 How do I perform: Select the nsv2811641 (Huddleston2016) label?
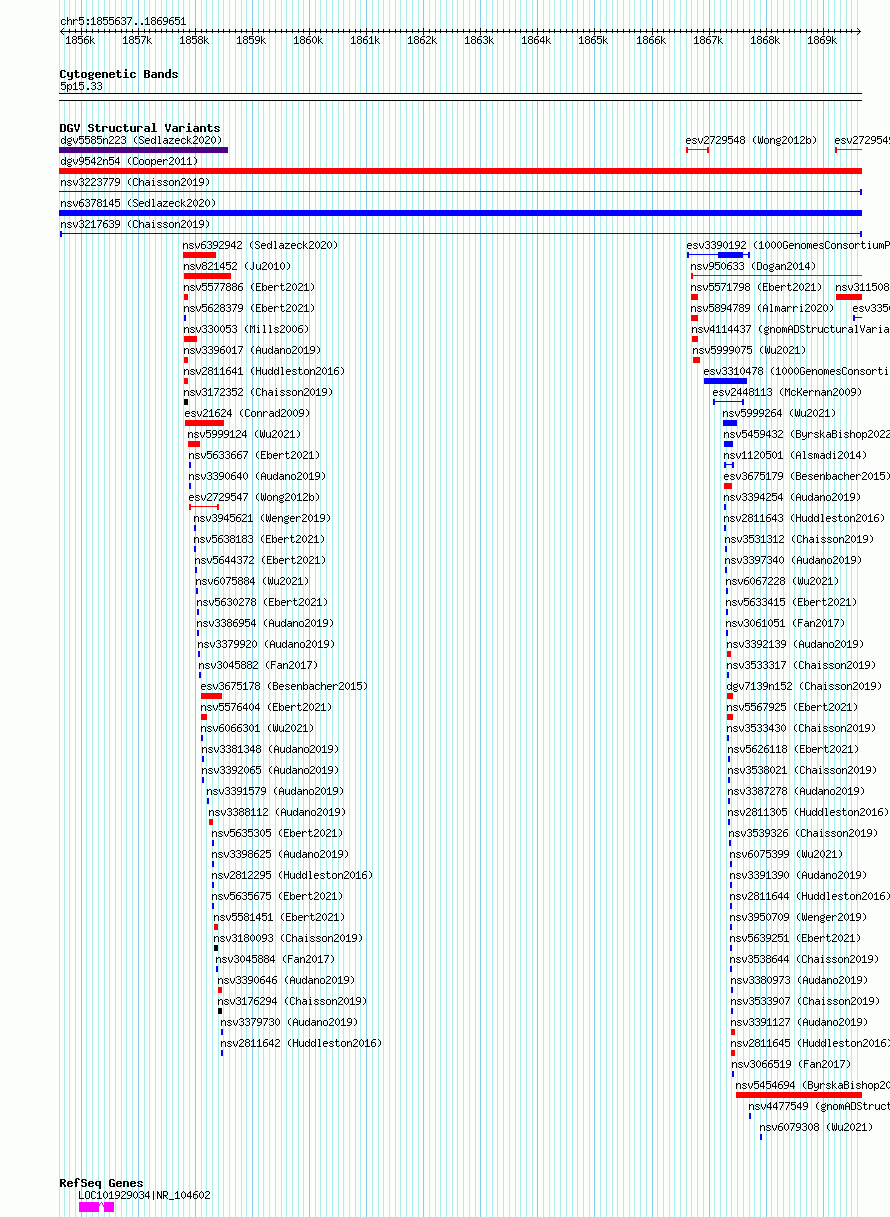(x=264, y=371)
